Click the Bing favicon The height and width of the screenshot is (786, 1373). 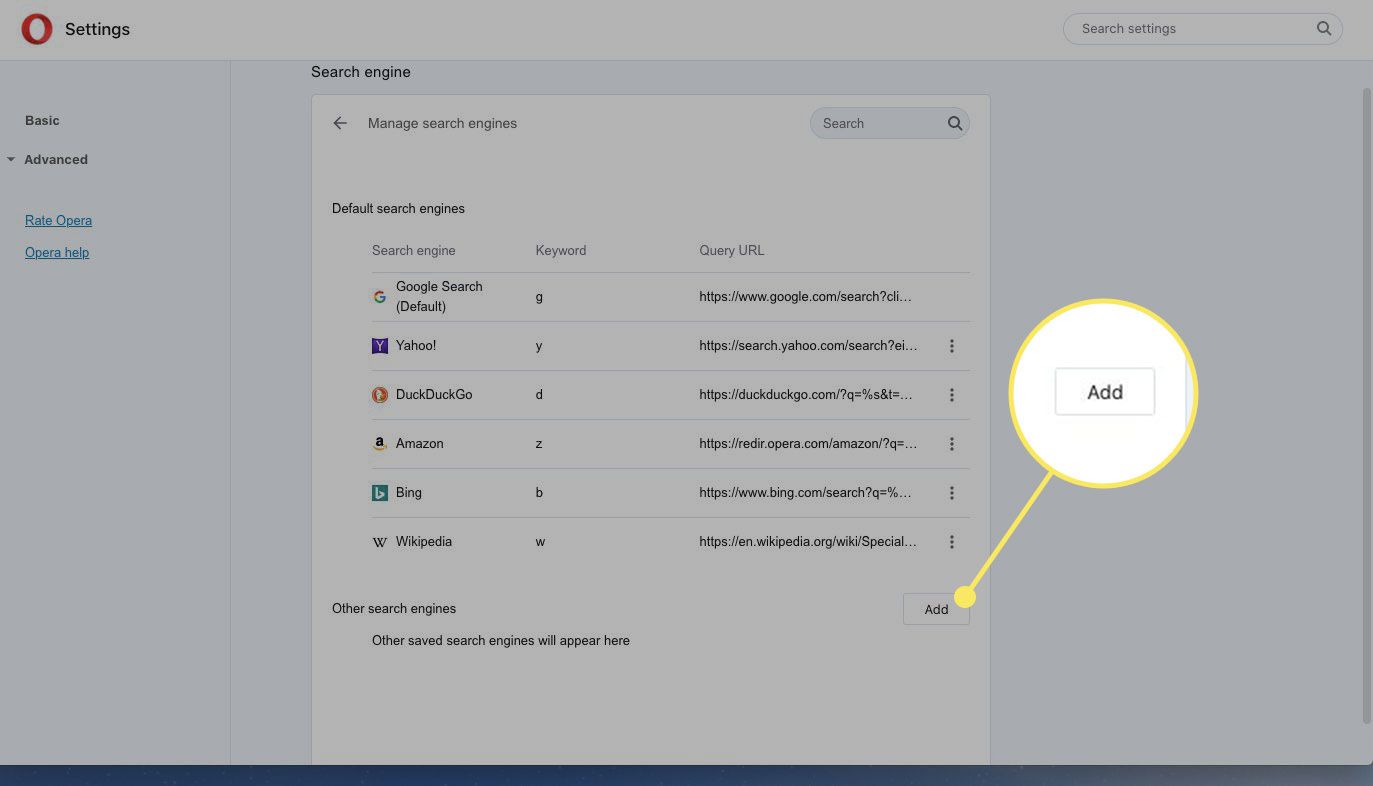[x=379, y=493]
